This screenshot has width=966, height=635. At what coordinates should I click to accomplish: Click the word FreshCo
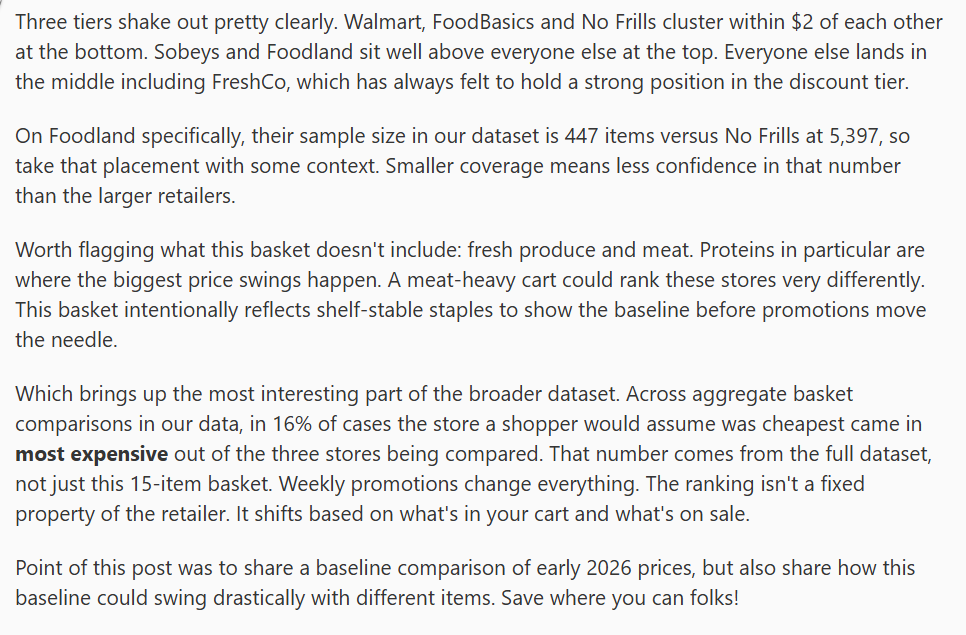[x=253, y=82]
